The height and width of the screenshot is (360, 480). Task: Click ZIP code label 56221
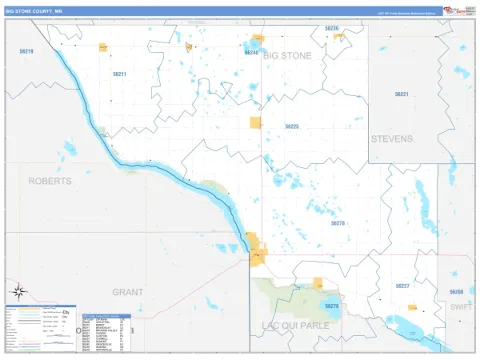coord(402,94)
